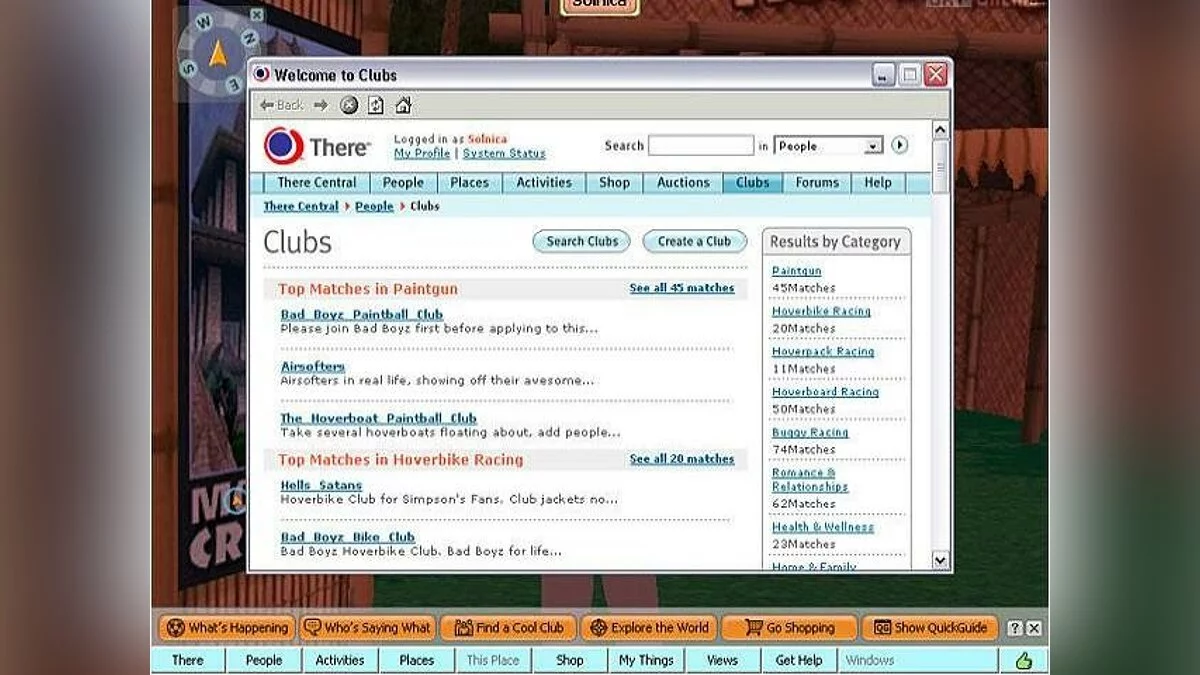Switch to the There Central tab

pos(317,183)
